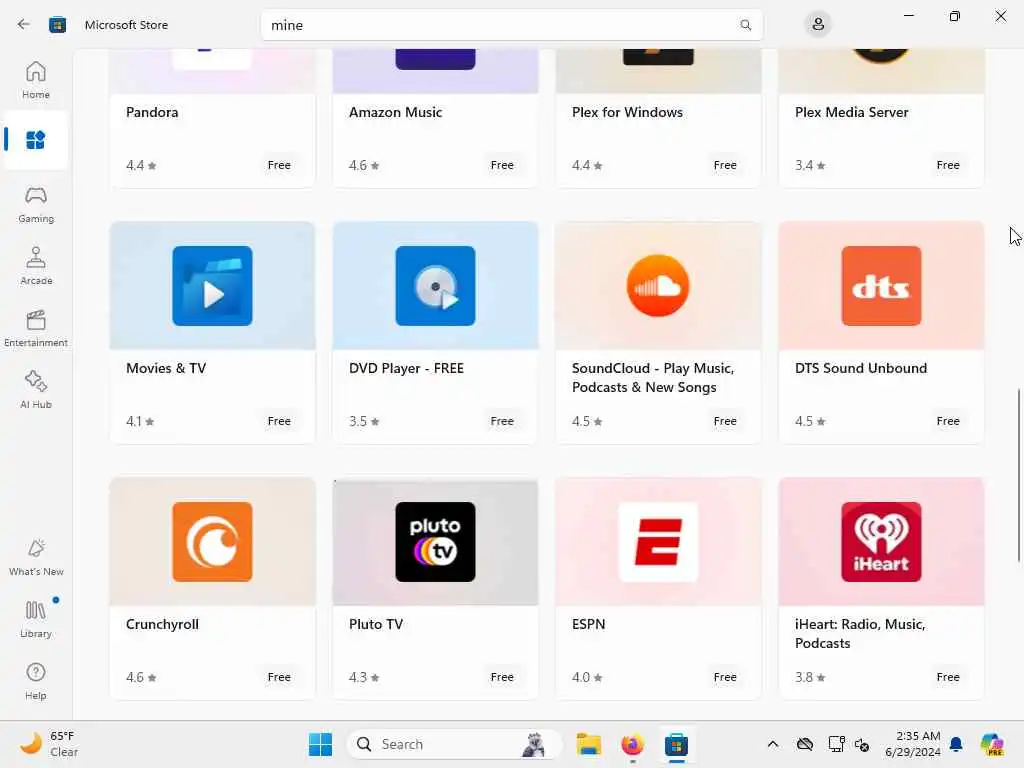Open the Amazon Music app title
1024x768 pixels.
tap(395, 112)
